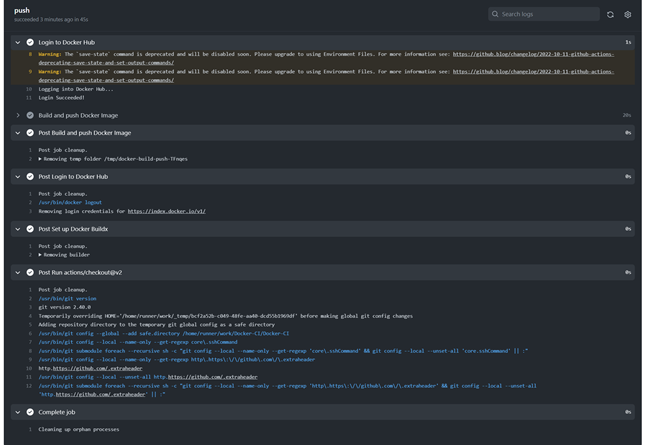Screen dimensions: 645x446
Task: Click the refresh logs icon
Action: pyautogui.click(x=610, y=14)
